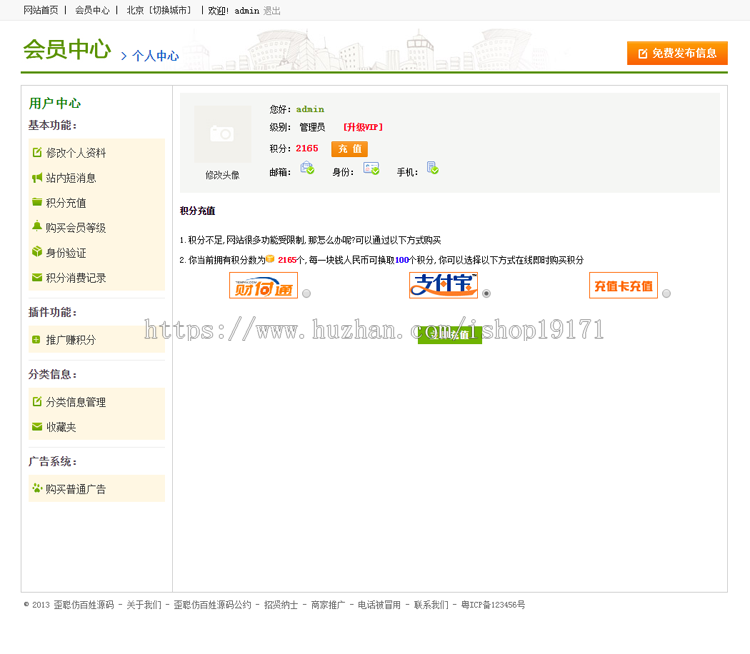Click the orange 充值 button beside points
Image resolution: width=750 pixels, height=654 pixels.
[350, 149]
